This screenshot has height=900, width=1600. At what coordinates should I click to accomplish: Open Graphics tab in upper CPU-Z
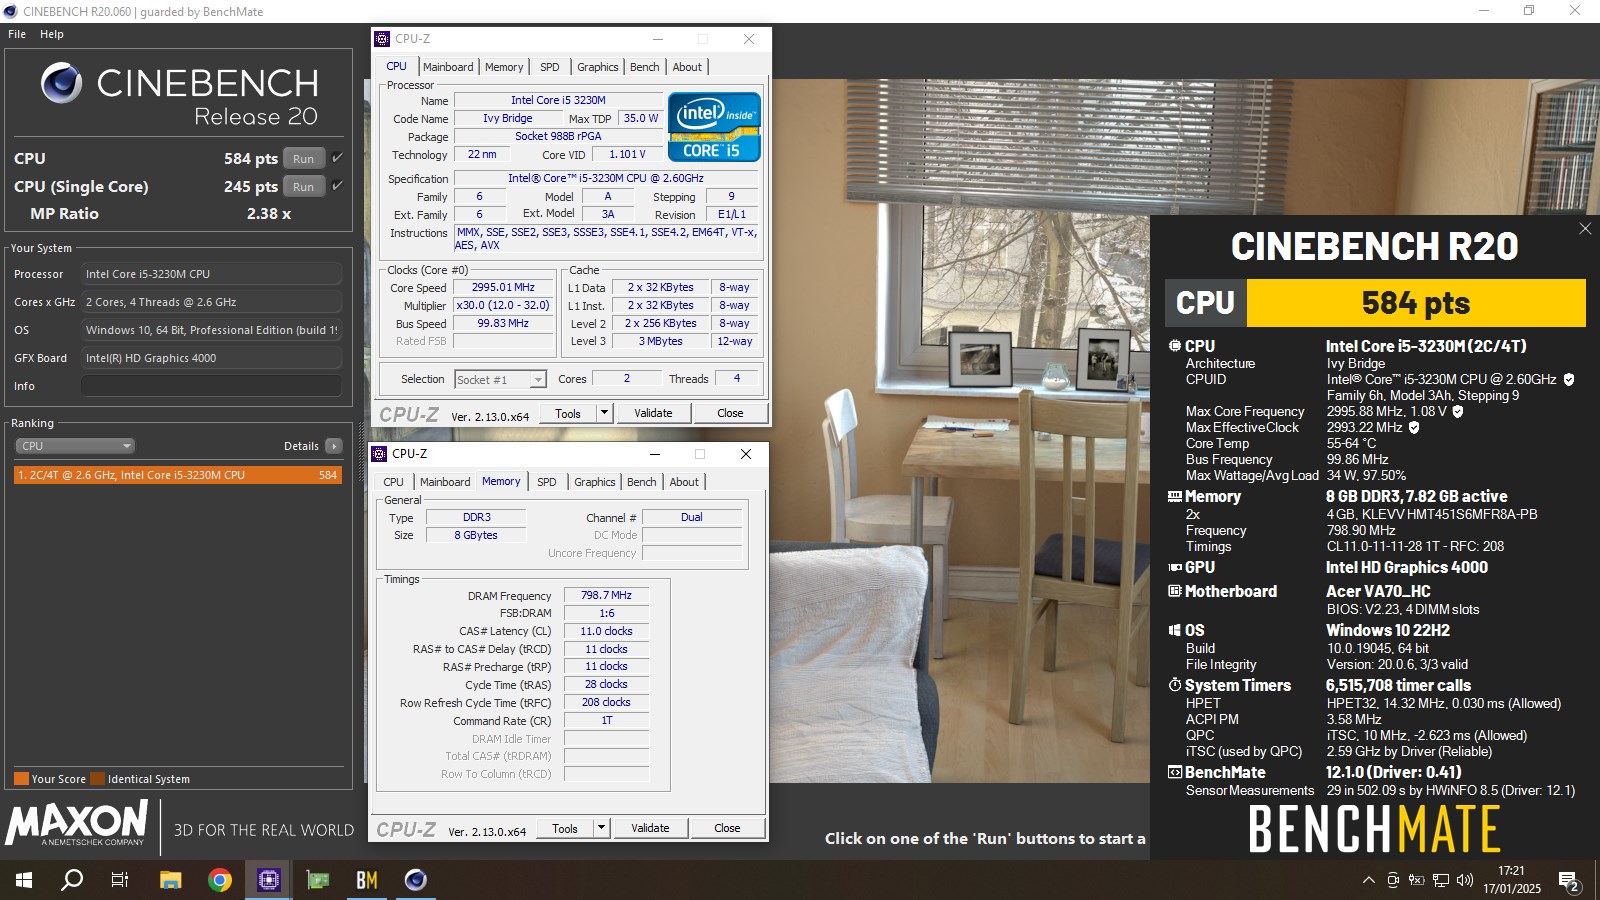click(x=598, y=67)
